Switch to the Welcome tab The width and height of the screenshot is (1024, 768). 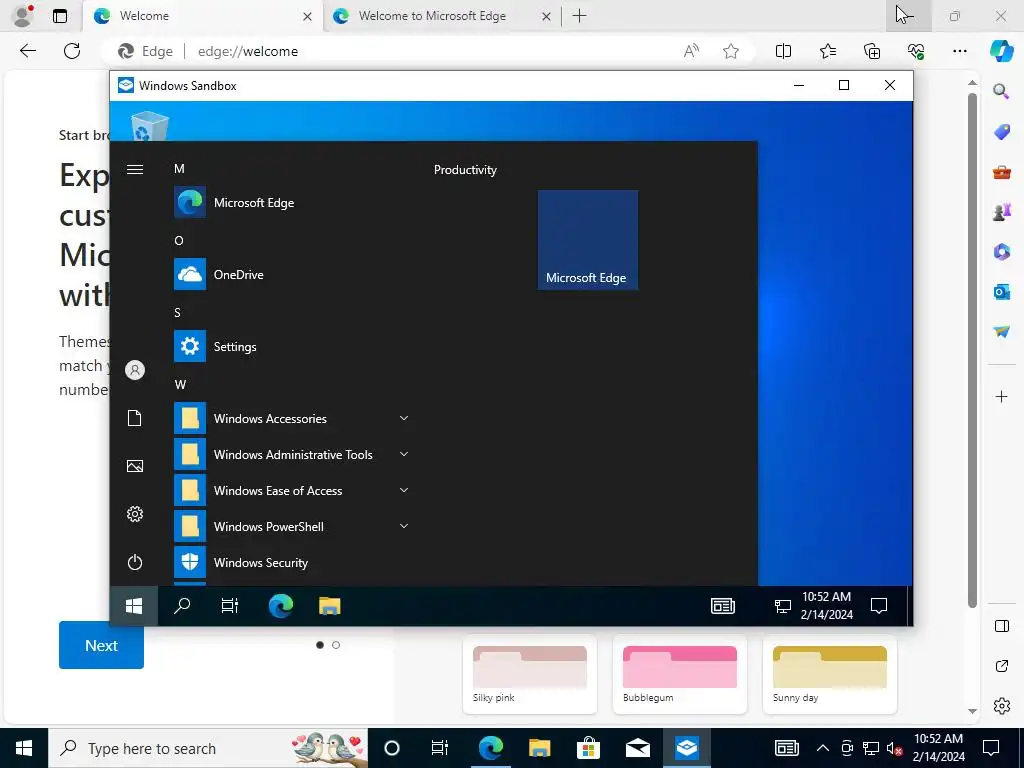point(202,16)
